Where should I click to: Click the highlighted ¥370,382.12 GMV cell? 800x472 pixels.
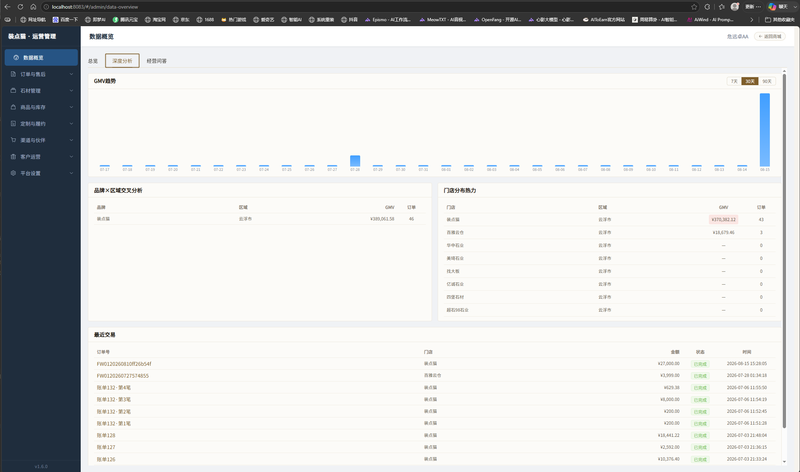pyautogui.click(x=723, y=219)
